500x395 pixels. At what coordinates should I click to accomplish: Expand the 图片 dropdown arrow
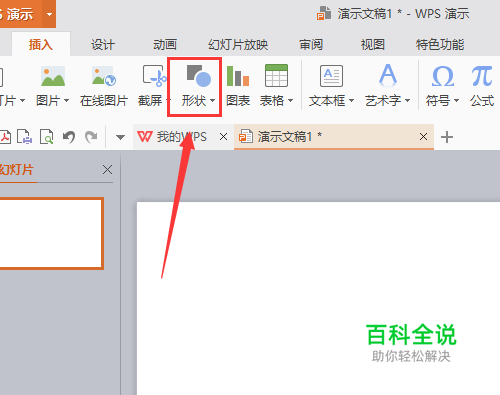pos(66,100)
